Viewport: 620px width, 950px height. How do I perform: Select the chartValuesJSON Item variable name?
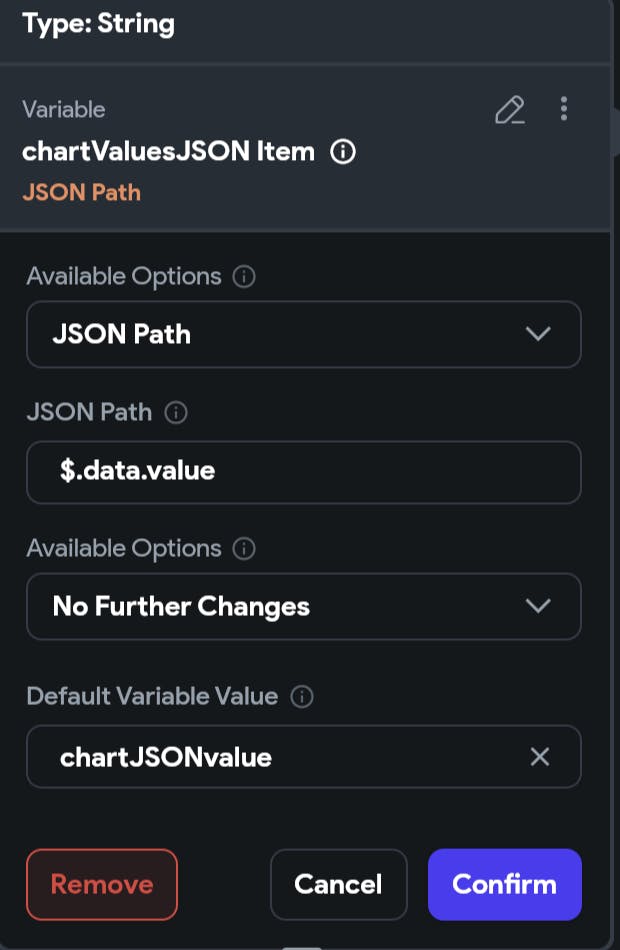[x=168, y=151]
